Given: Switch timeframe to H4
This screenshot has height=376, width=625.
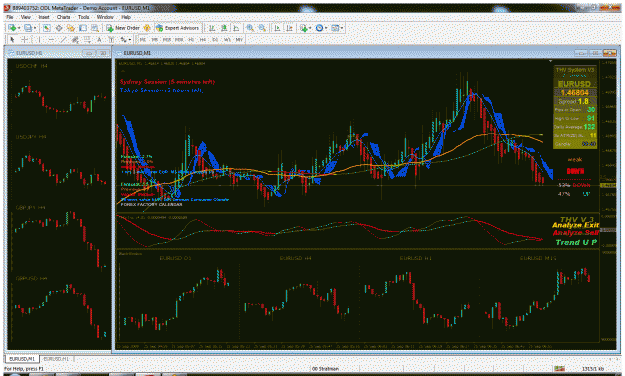Looking at the screenshot, I should pyautogui.click(x=203, y=39).
